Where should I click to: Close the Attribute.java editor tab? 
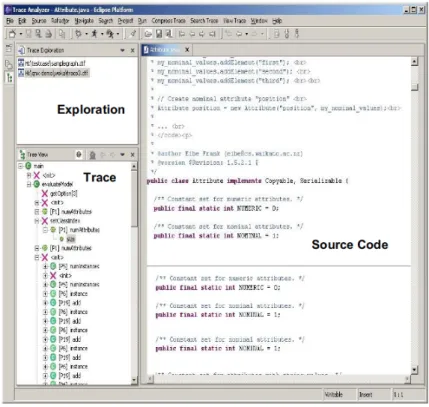pos(187,50)
